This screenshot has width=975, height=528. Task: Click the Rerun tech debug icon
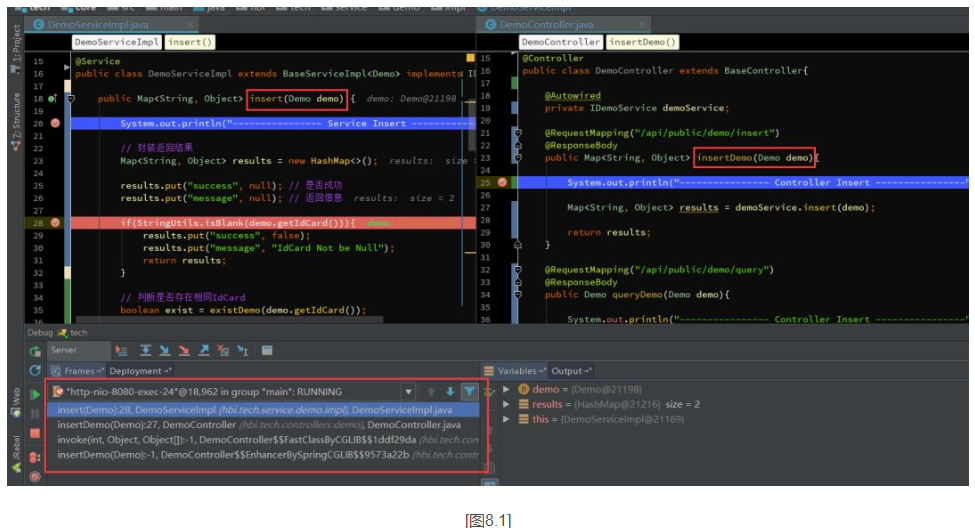pos(35,351)
